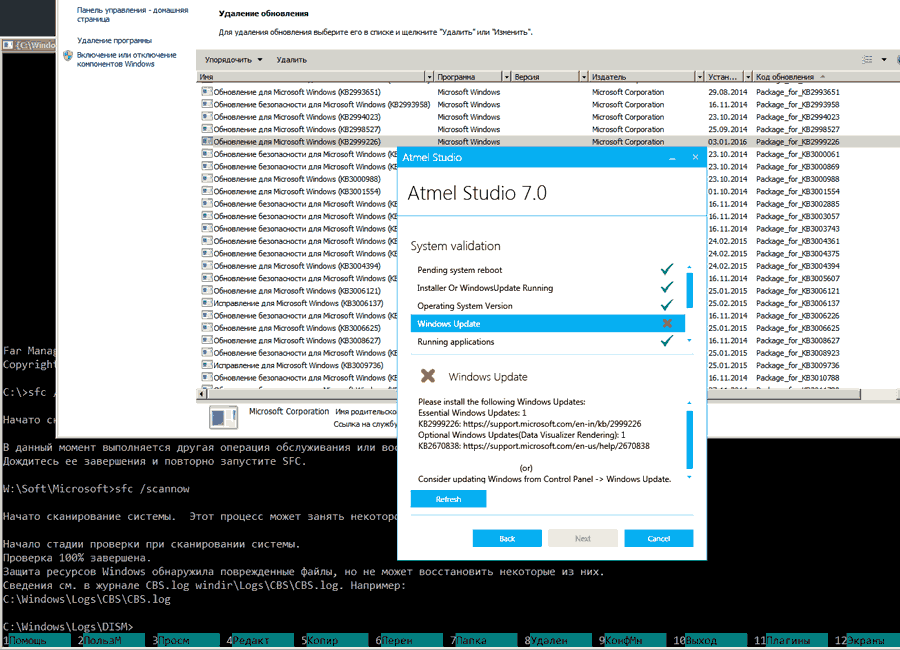The image size is (900, 650).
Task: Select update KB3004394 row
Action: pos(297,266)
